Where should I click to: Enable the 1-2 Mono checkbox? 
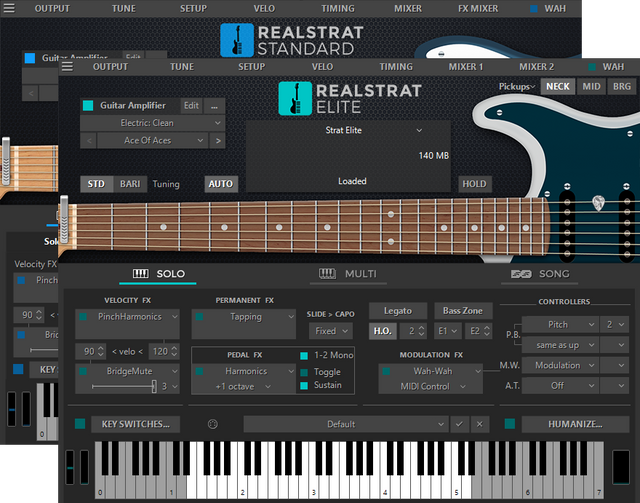coord(305,356)
